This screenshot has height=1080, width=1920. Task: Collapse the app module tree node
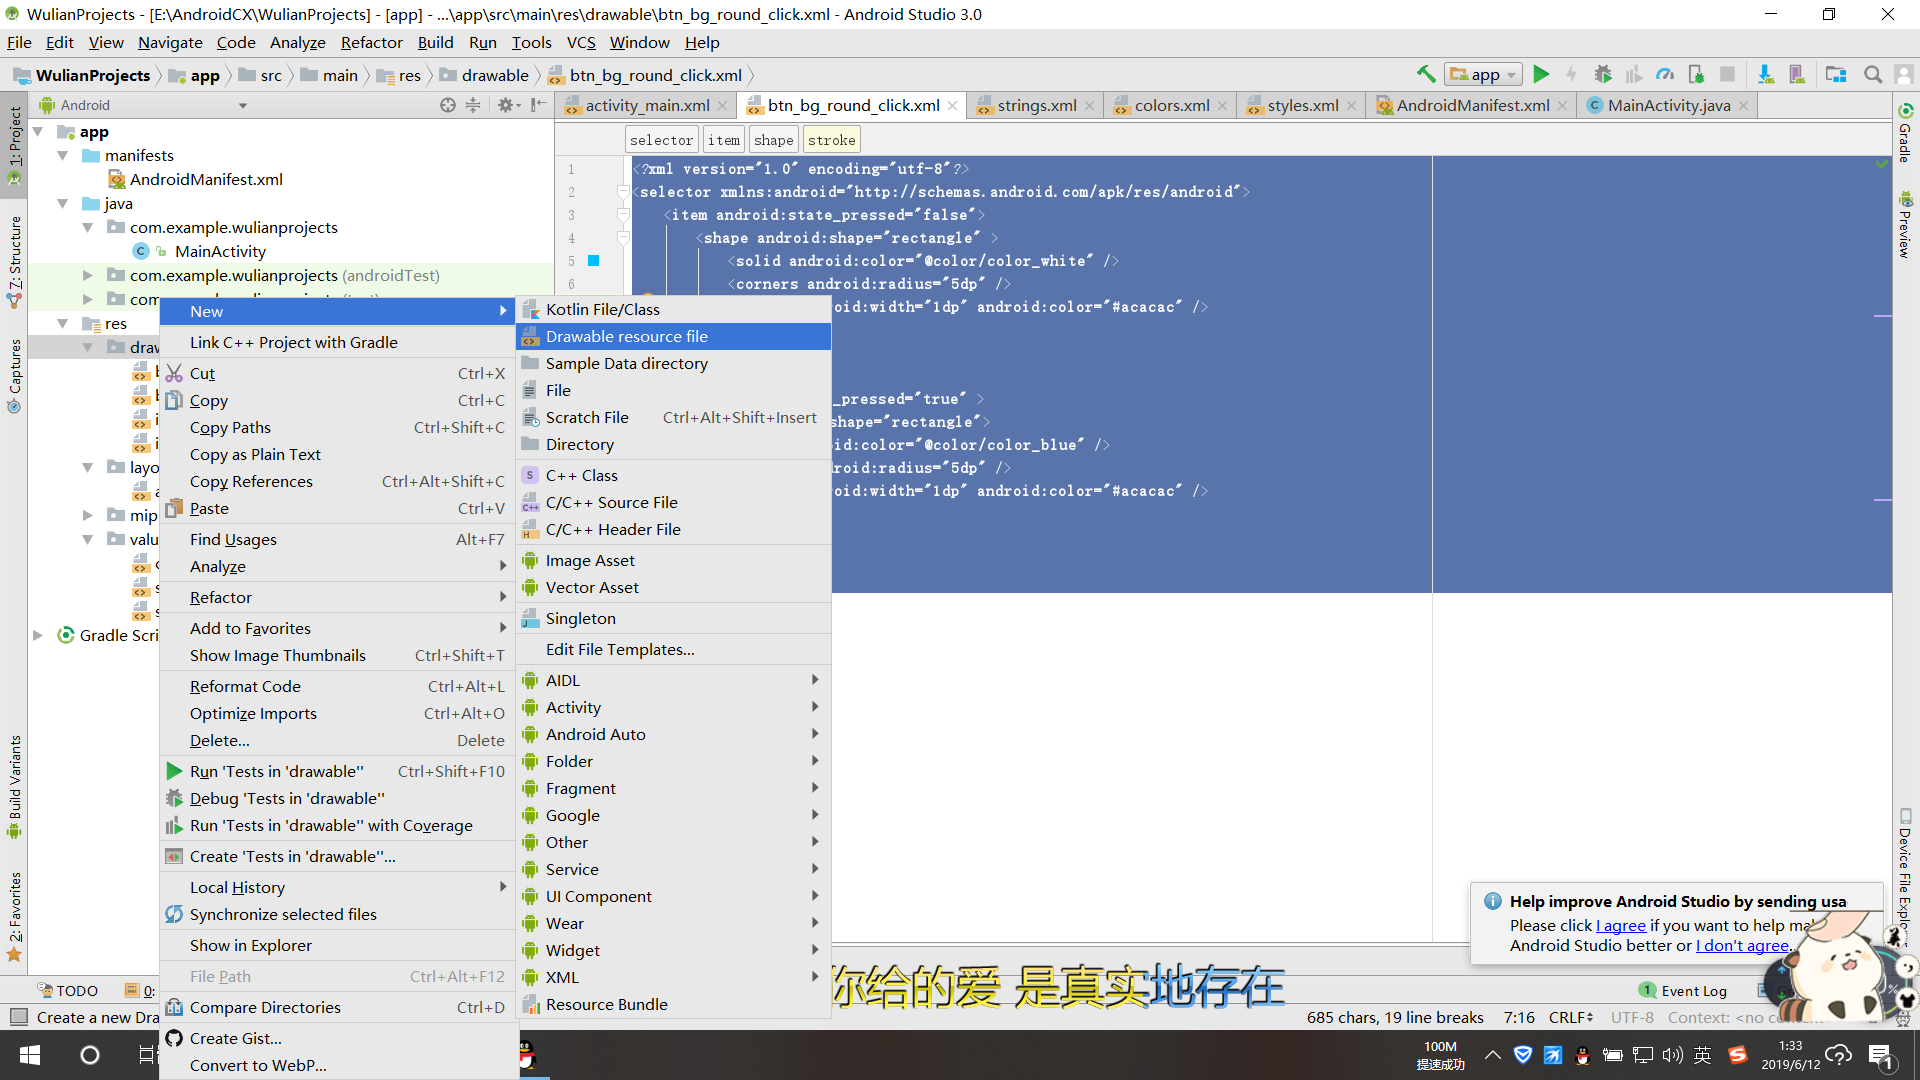click(38, 132)
